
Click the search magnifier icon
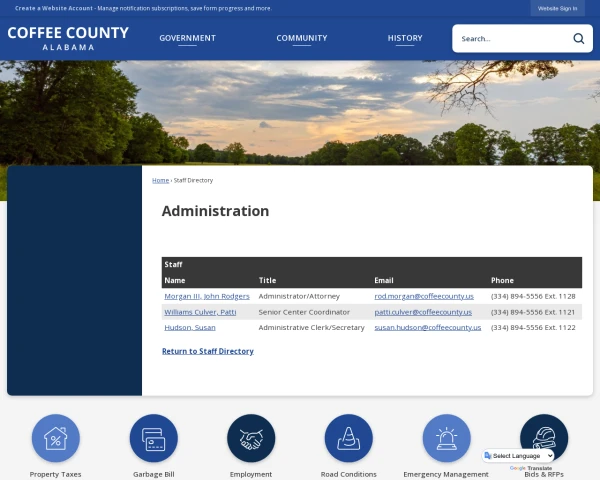(578, 39)
